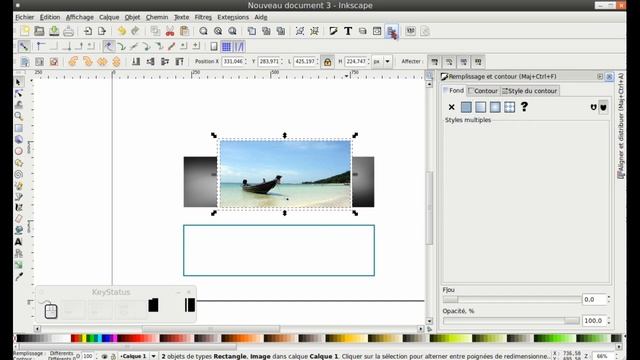Viewport: 640px width, 360px height.
Task: Select the Spiral tool
Action: [x=18, y=174]
